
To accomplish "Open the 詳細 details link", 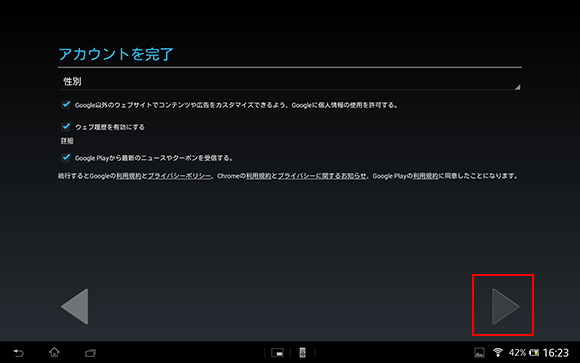I will click(x=67, y=141).
